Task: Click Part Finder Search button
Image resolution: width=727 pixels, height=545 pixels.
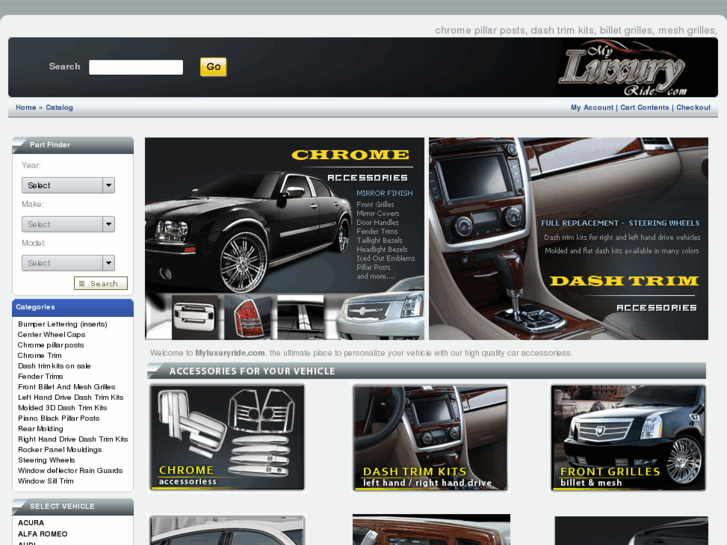Action: pos(101,283)
